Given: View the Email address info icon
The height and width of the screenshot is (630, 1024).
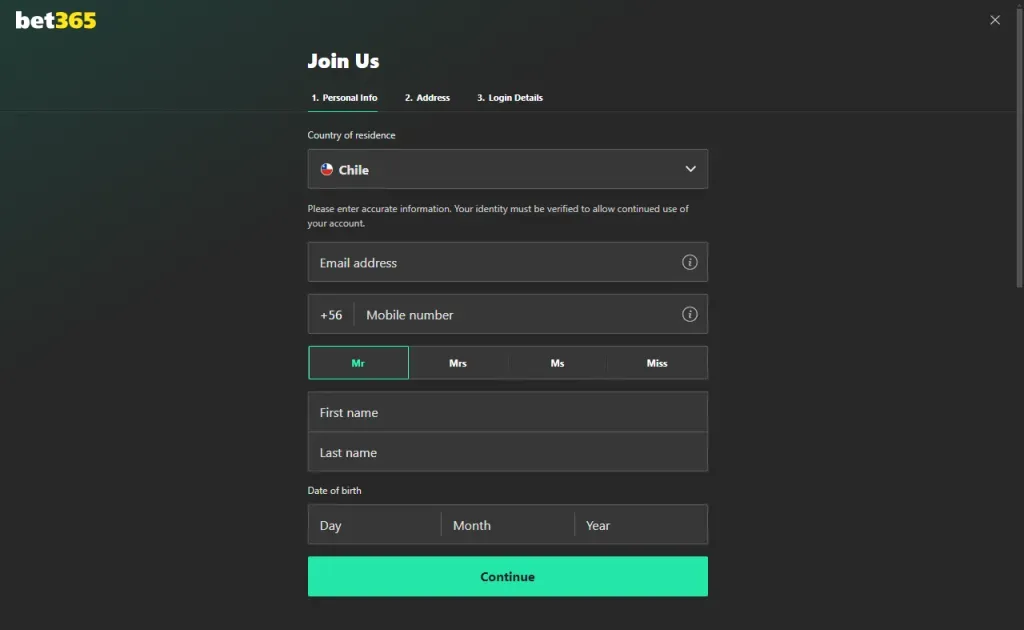Looking at the screenshot, I should 690,262.
